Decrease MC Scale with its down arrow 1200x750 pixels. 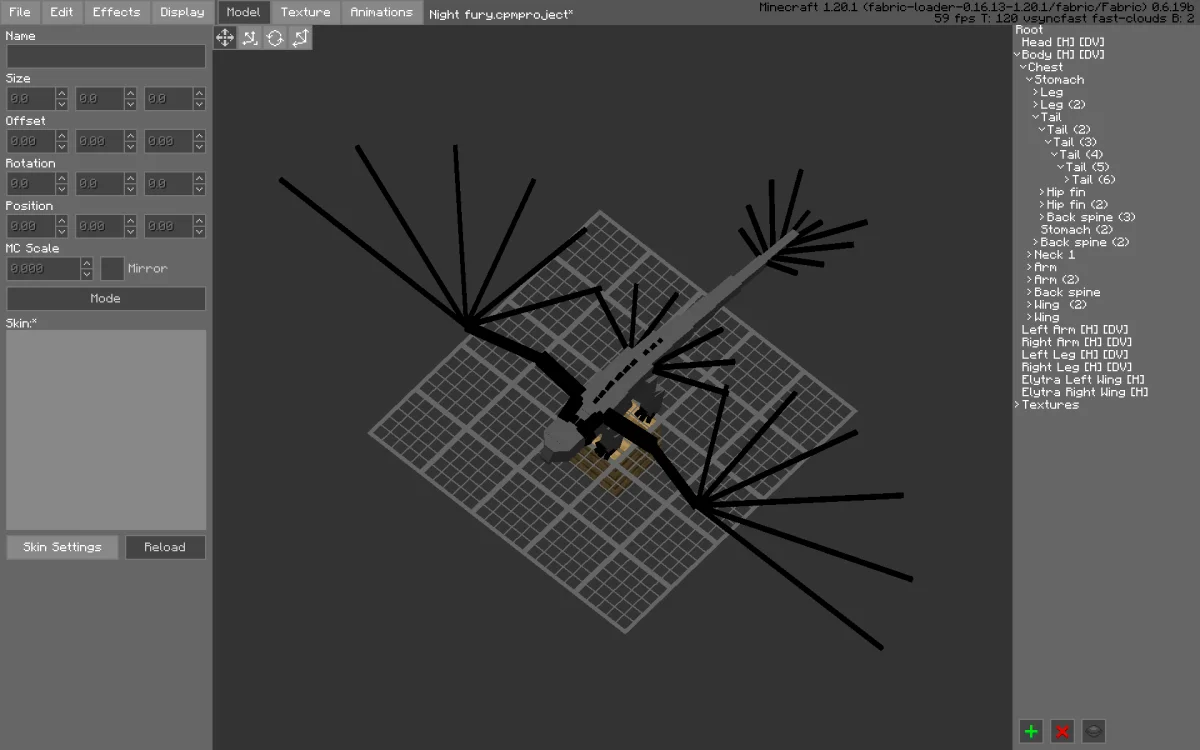click(86, 274)
